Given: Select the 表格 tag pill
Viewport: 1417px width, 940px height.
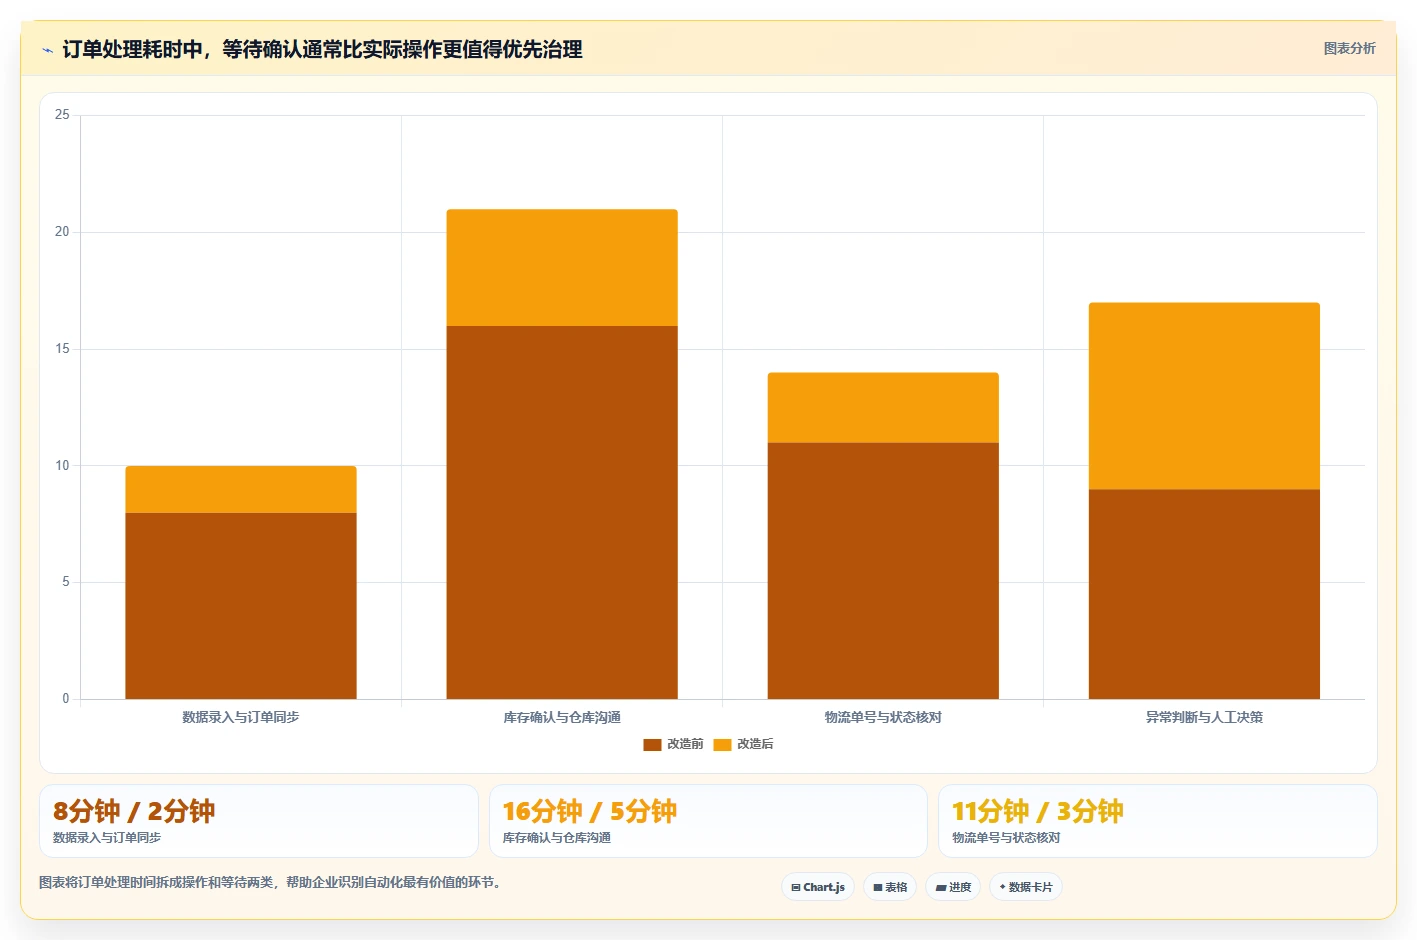Looking at the screenshot, I should click(890, 887).
